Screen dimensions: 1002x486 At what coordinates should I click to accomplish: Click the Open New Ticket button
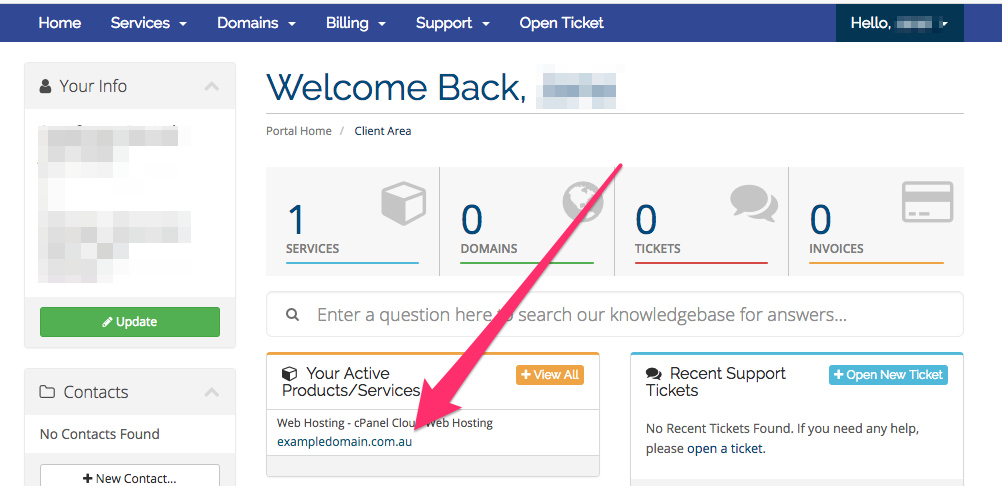click(x=888, y=375)
